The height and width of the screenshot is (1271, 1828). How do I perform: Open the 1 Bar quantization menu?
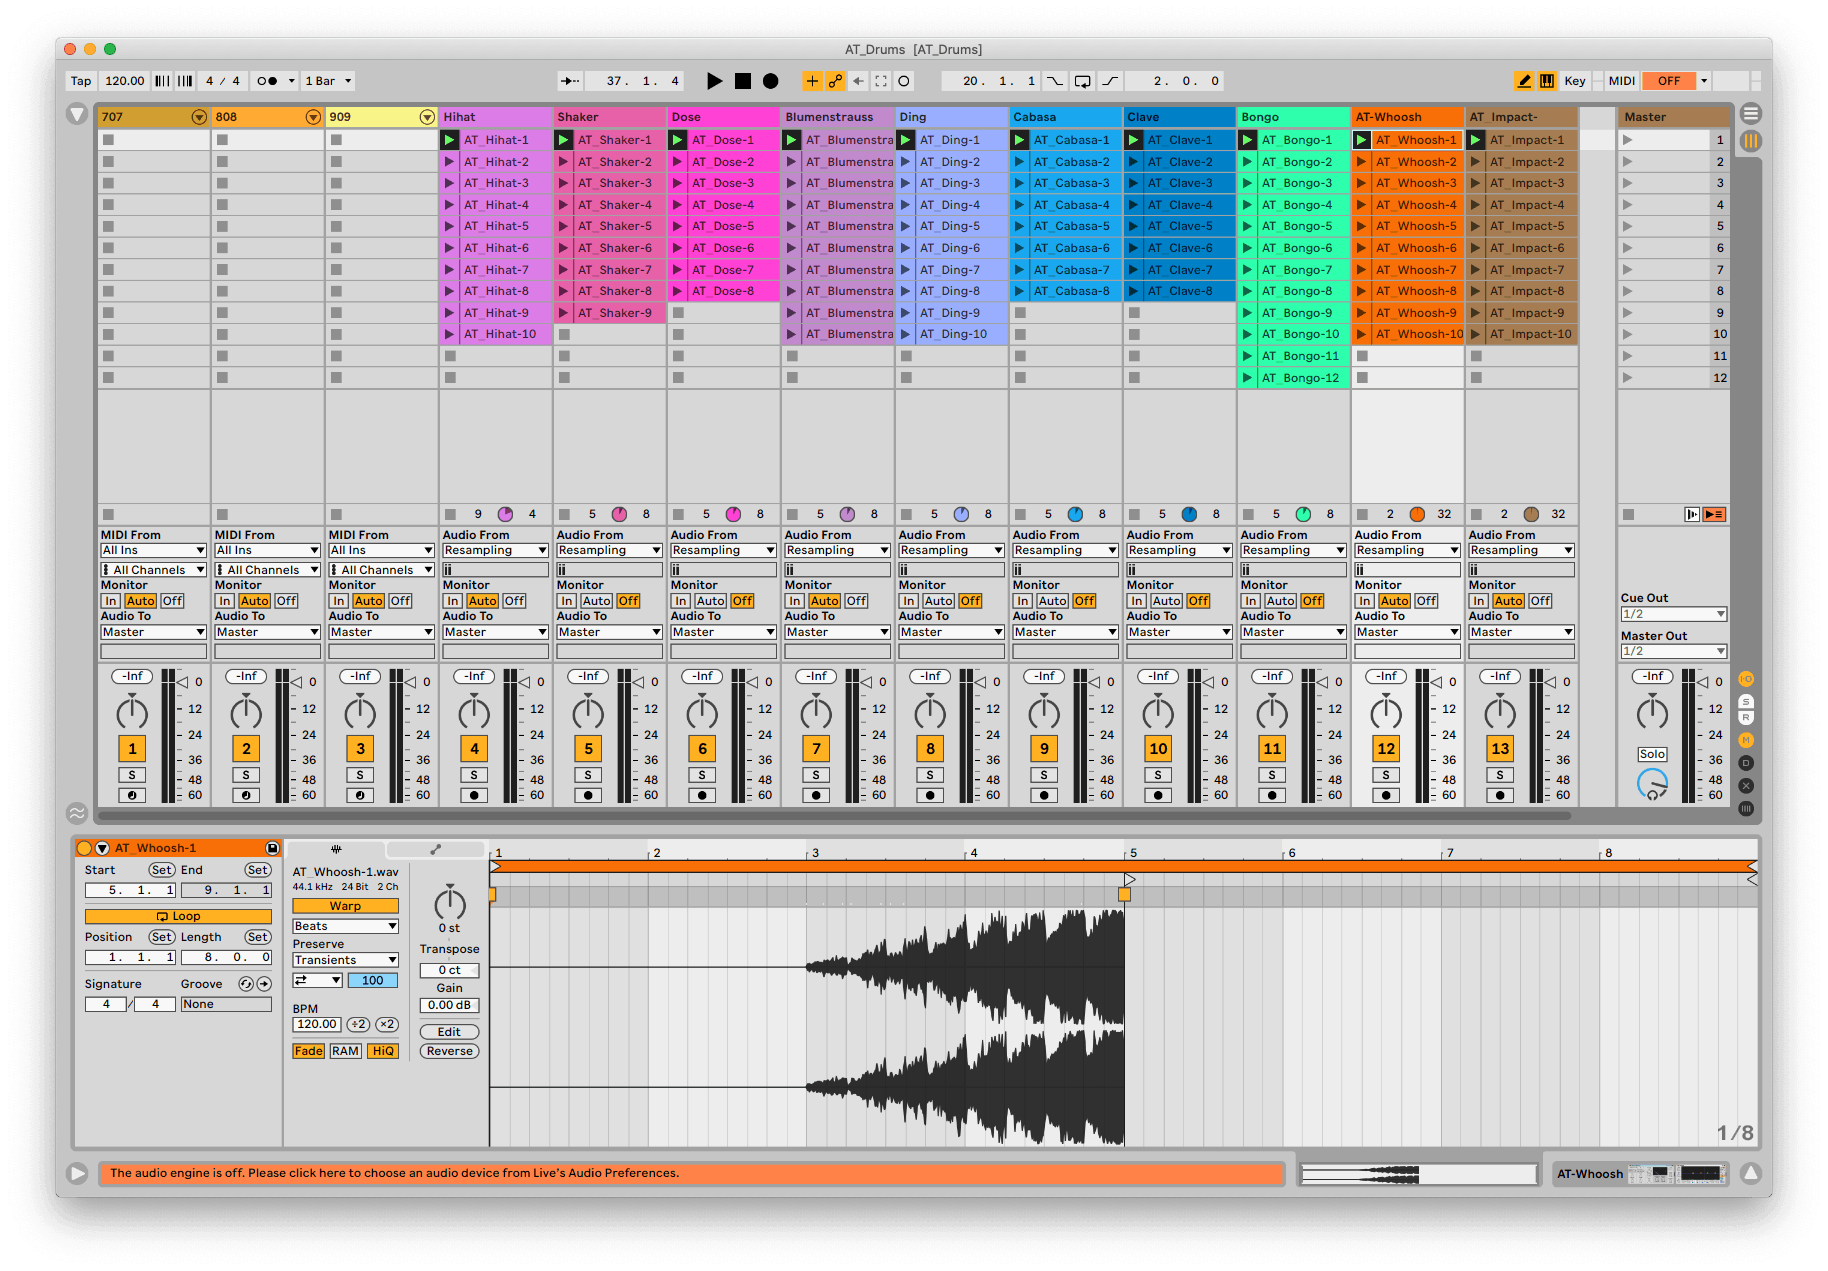[328, 81]
